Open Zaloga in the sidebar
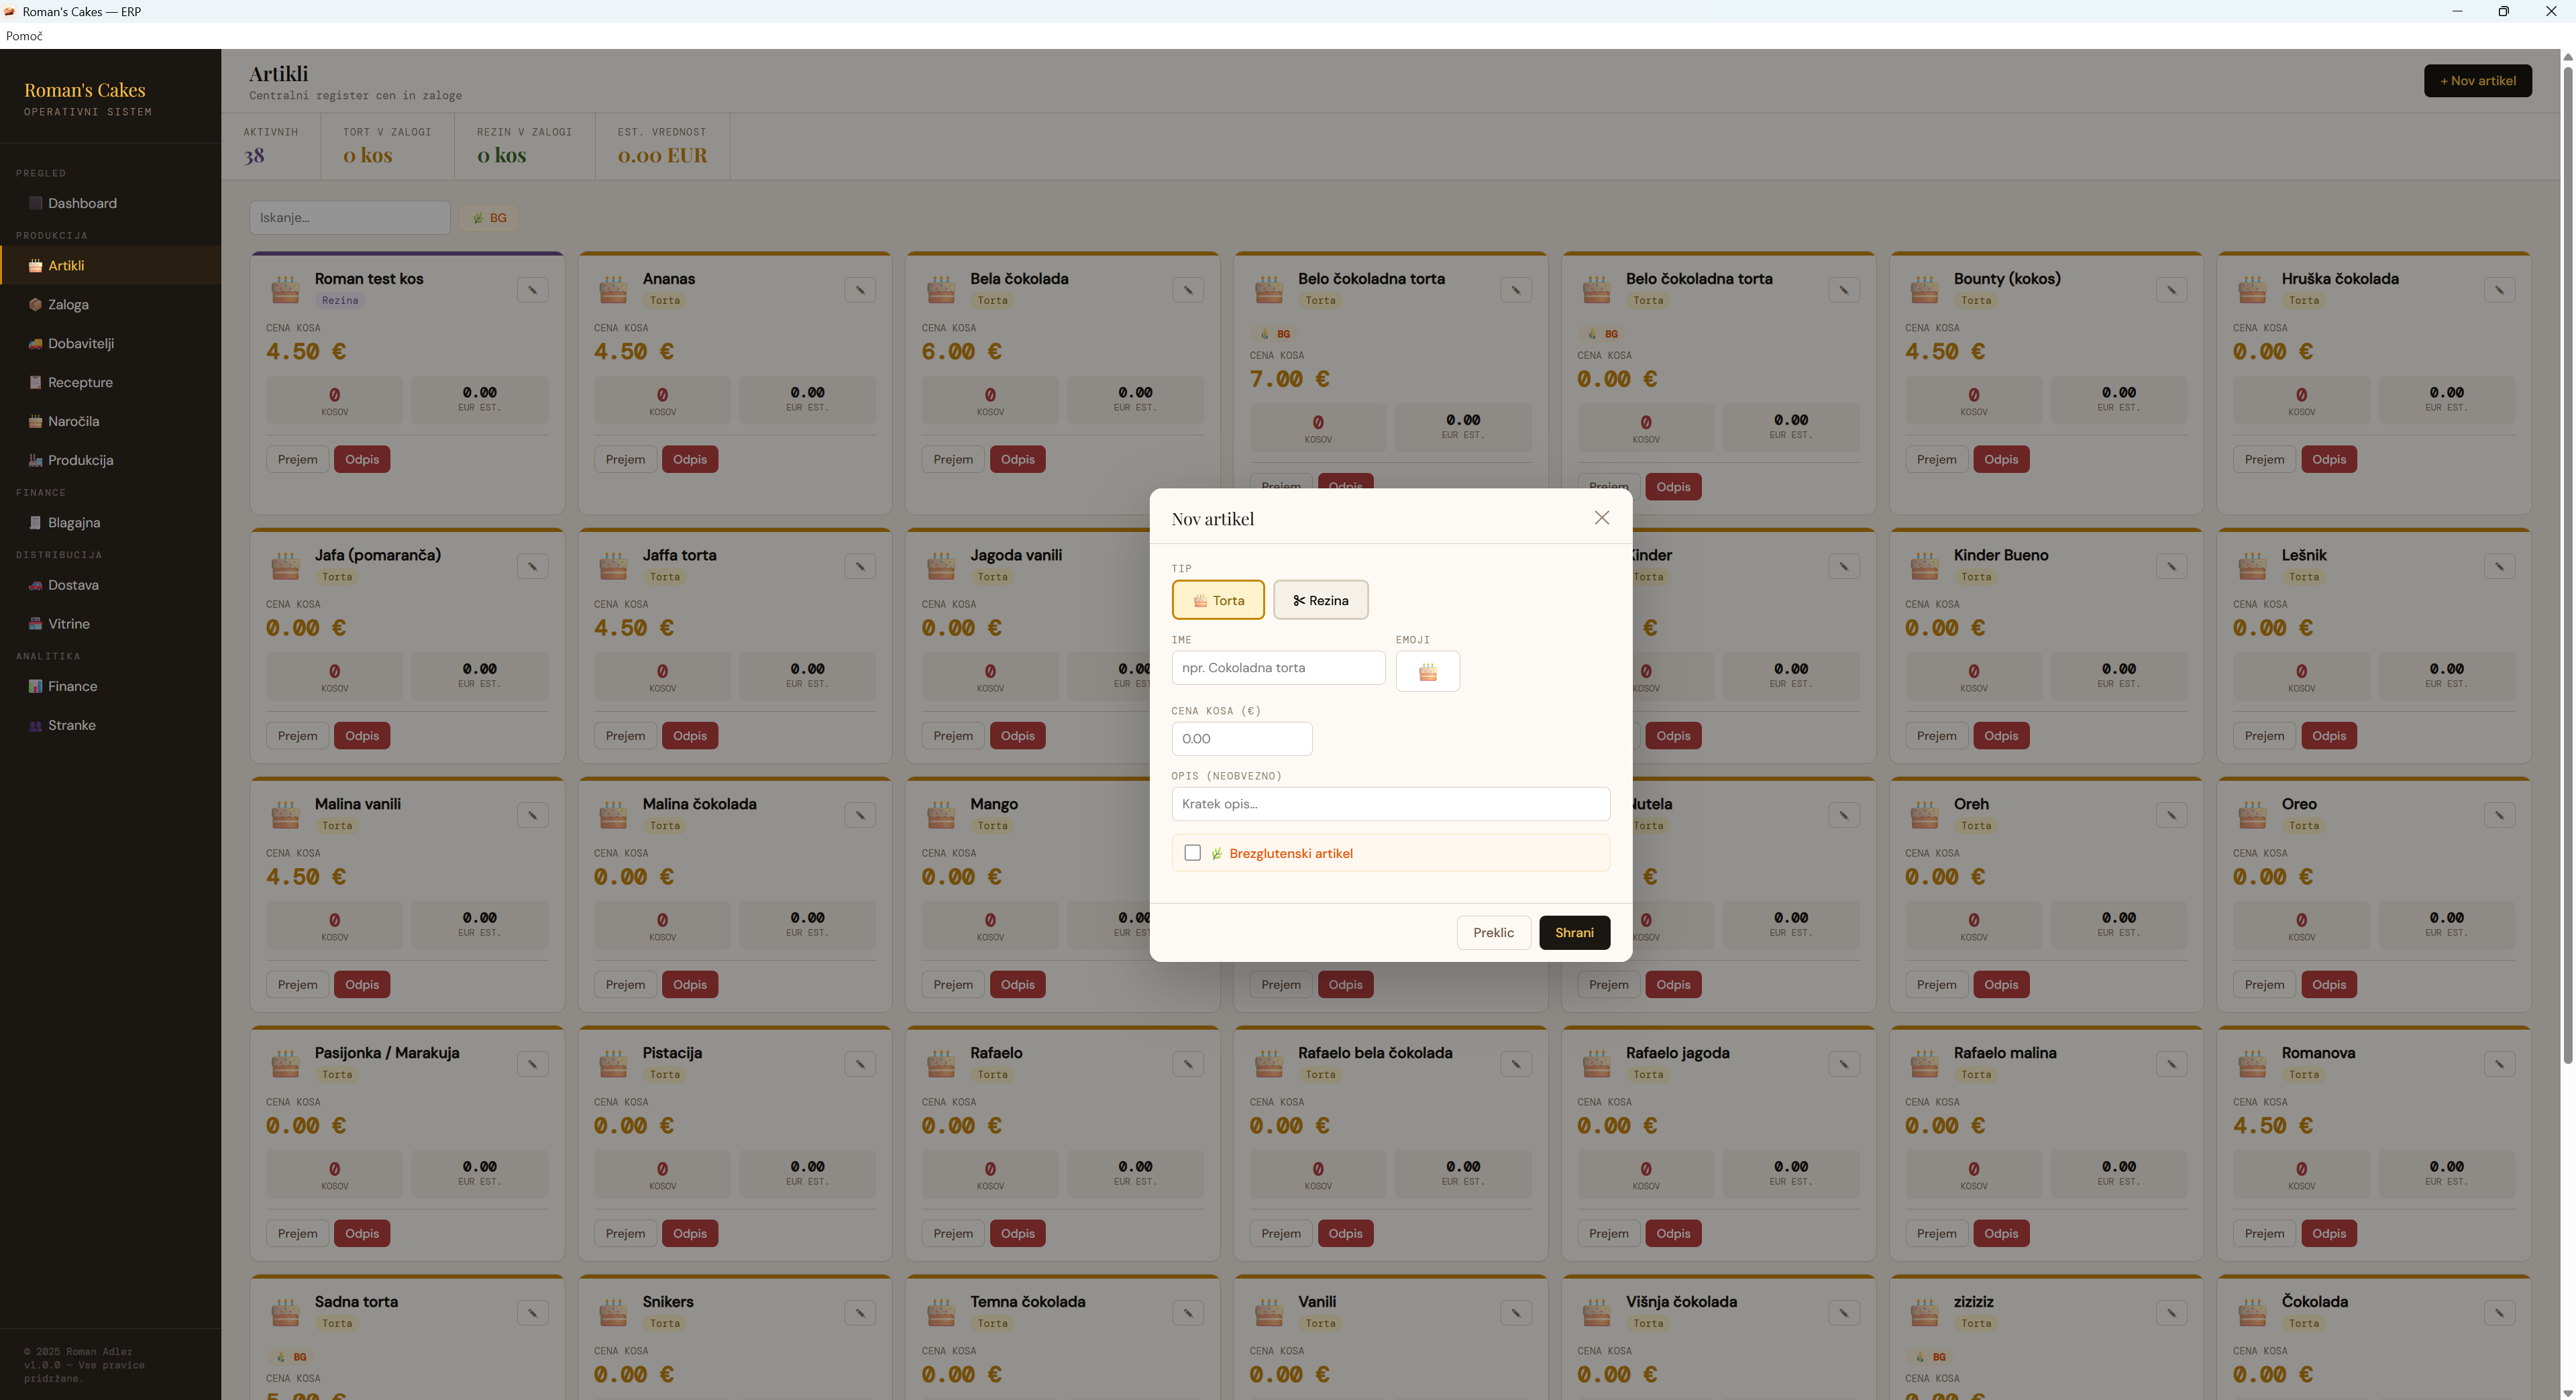The height and width of the screenshot is (1400, 2576). (x=110, y=305)
